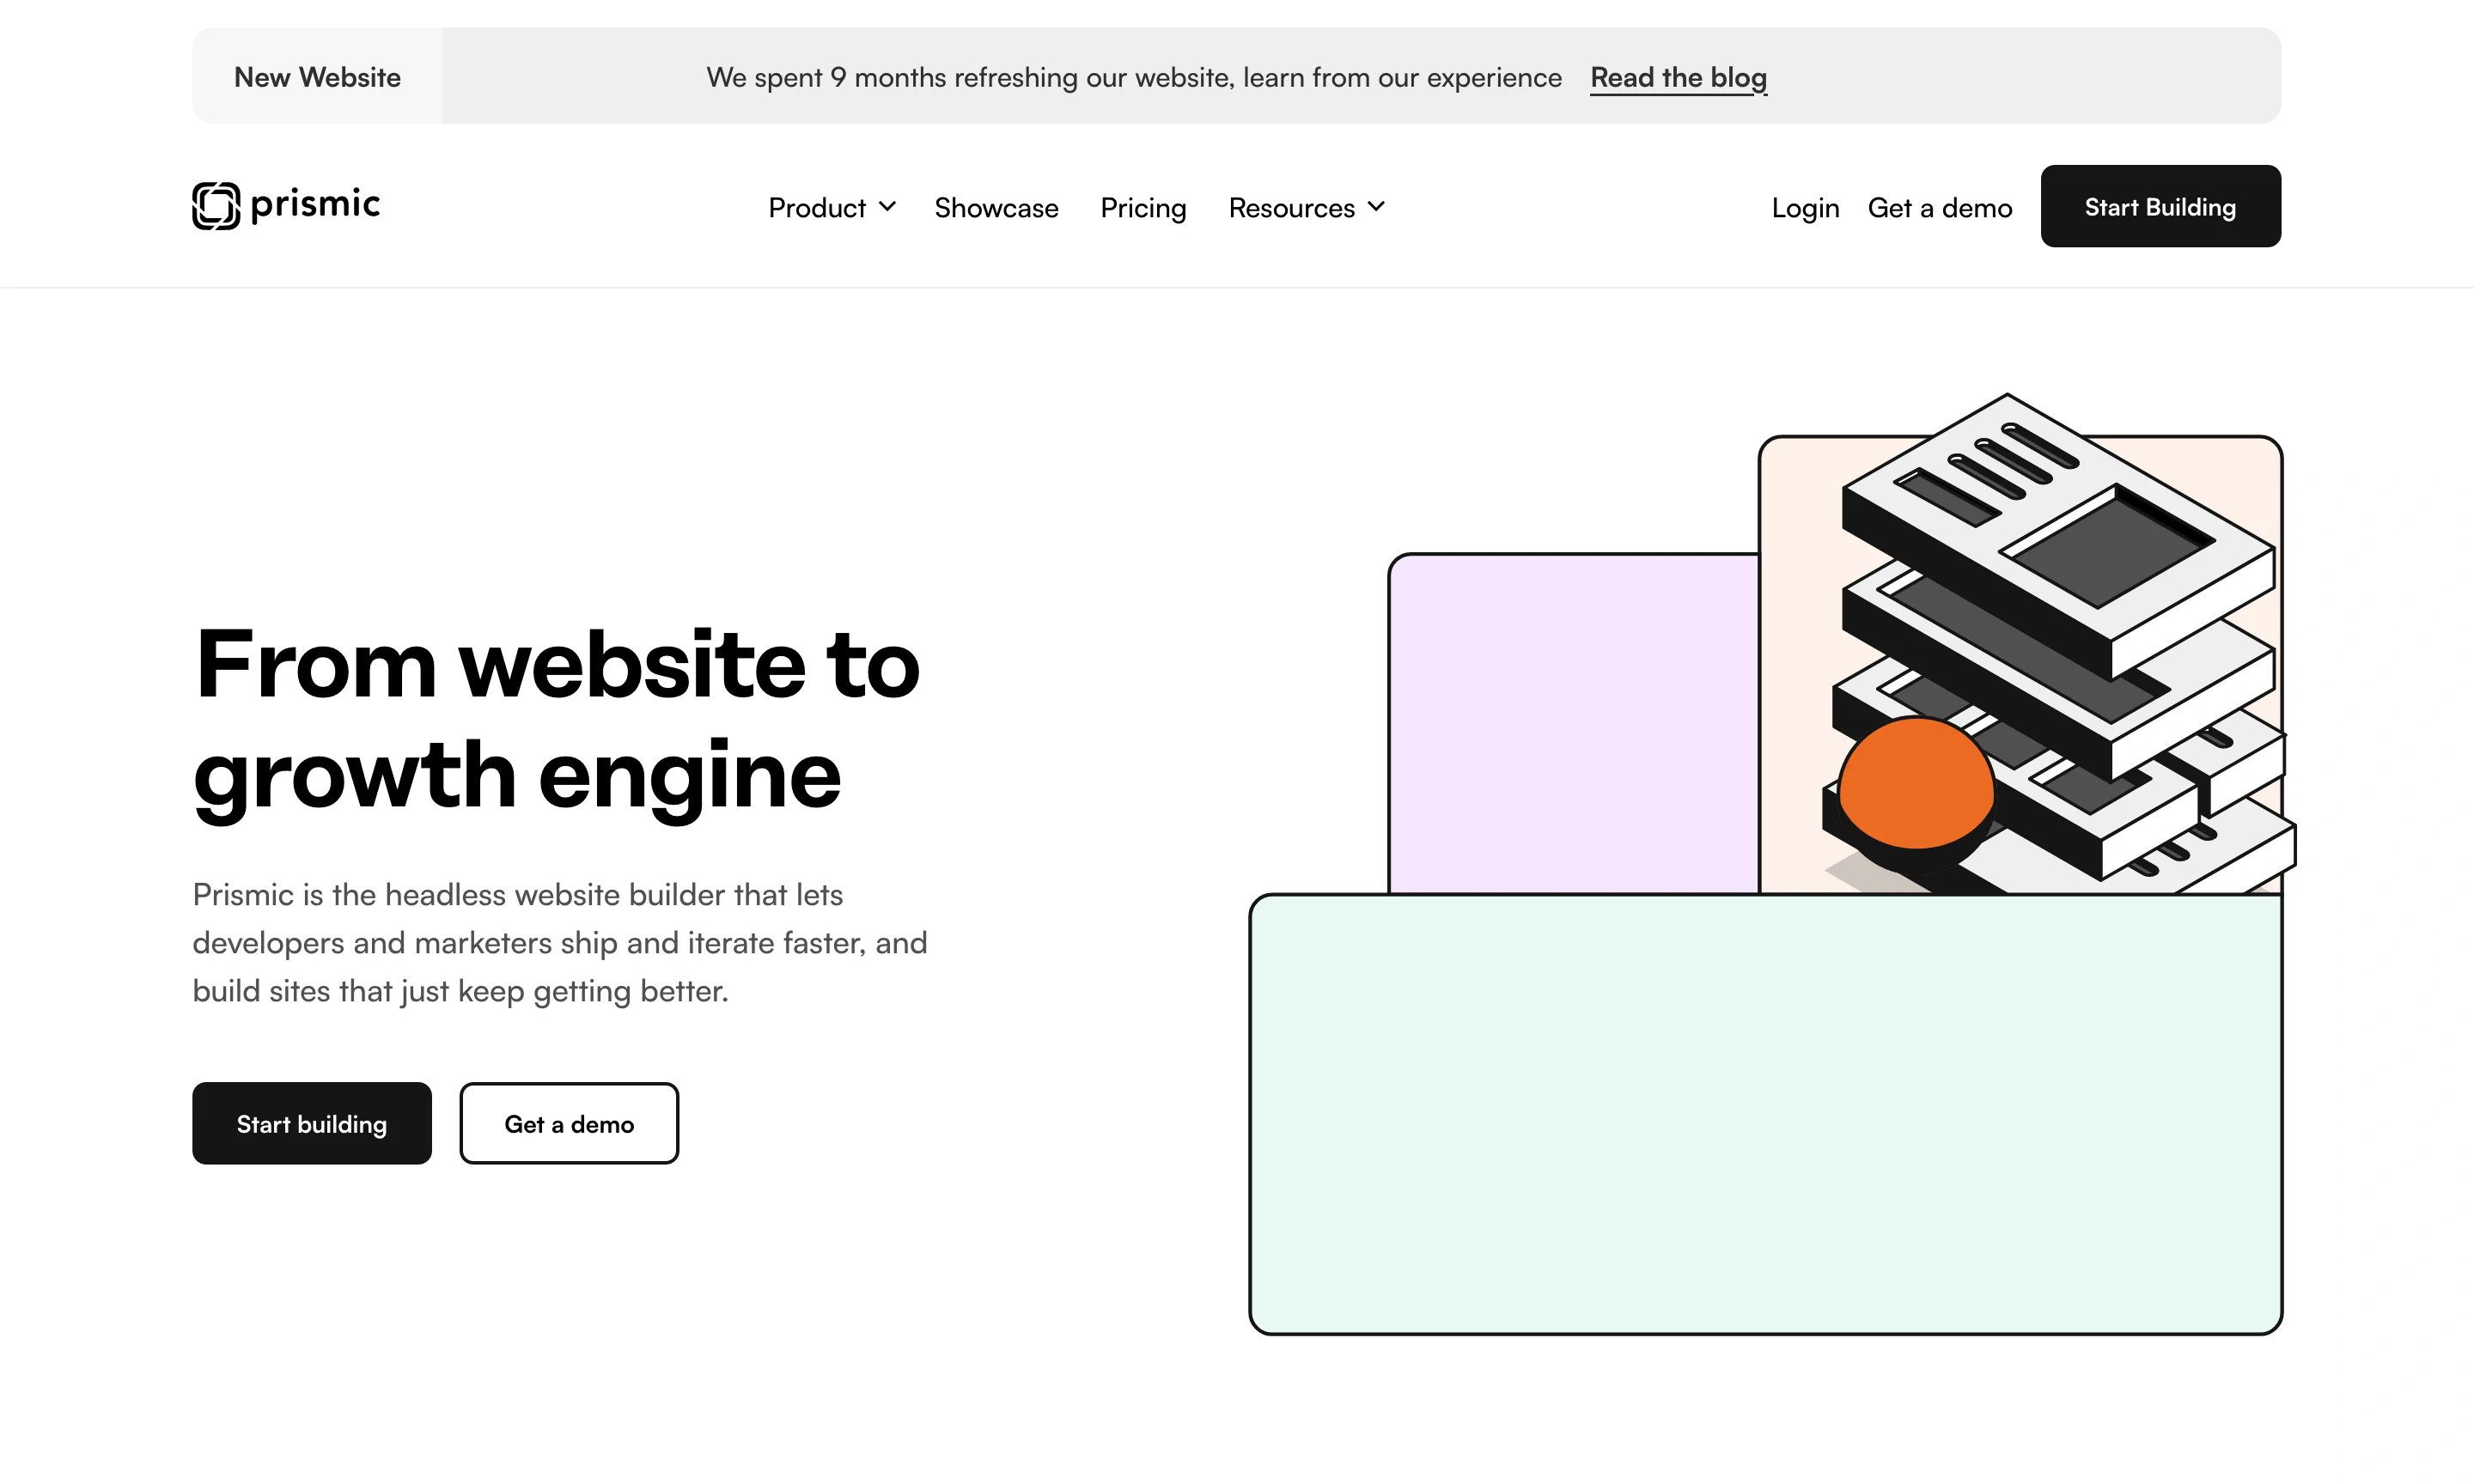This screenshot has width=2474, height=1484.
Task: Open the Resources menu
Action: 1306,207
